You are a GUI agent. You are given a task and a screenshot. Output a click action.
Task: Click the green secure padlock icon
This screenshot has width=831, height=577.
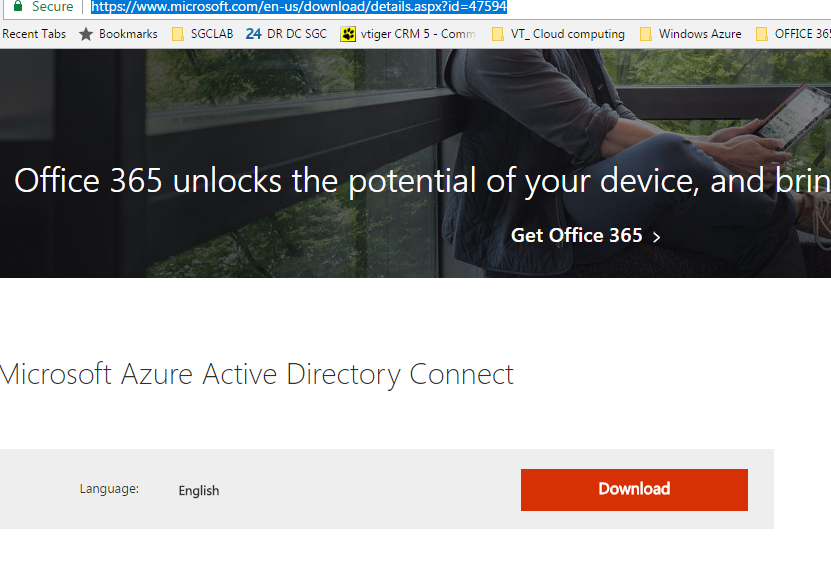tap(18, 6)
